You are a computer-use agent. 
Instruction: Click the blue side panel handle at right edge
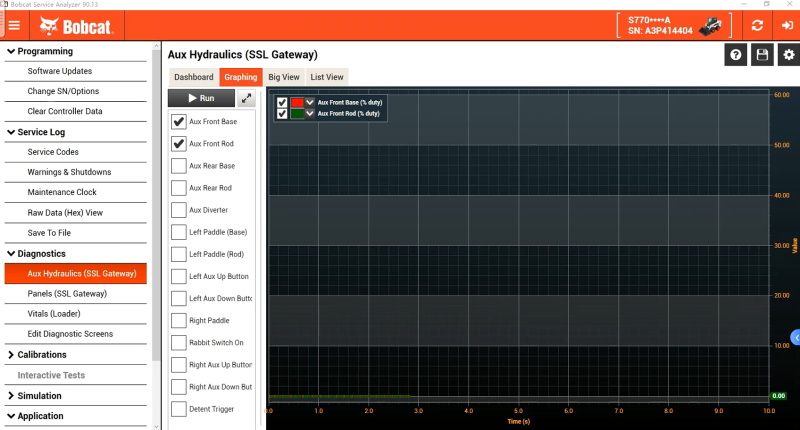[795, 337]
